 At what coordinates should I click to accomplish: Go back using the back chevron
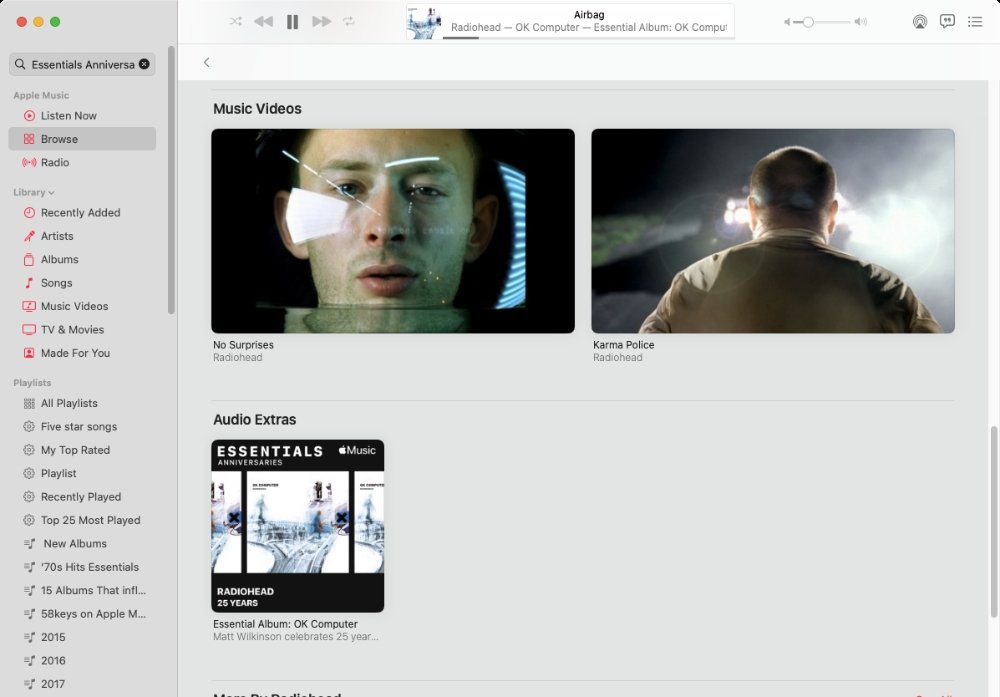(x=207, y=62)
